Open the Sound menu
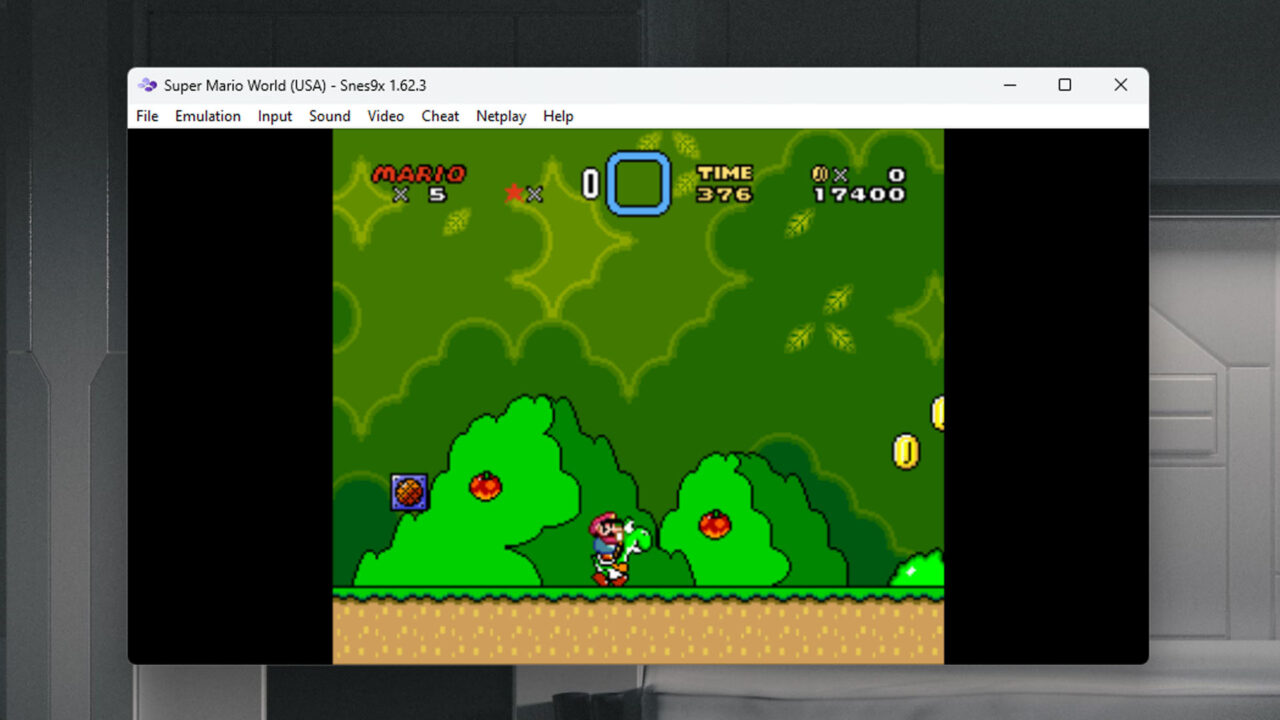The height and width of the screenshot is (720, 1280). coord(329,116)
